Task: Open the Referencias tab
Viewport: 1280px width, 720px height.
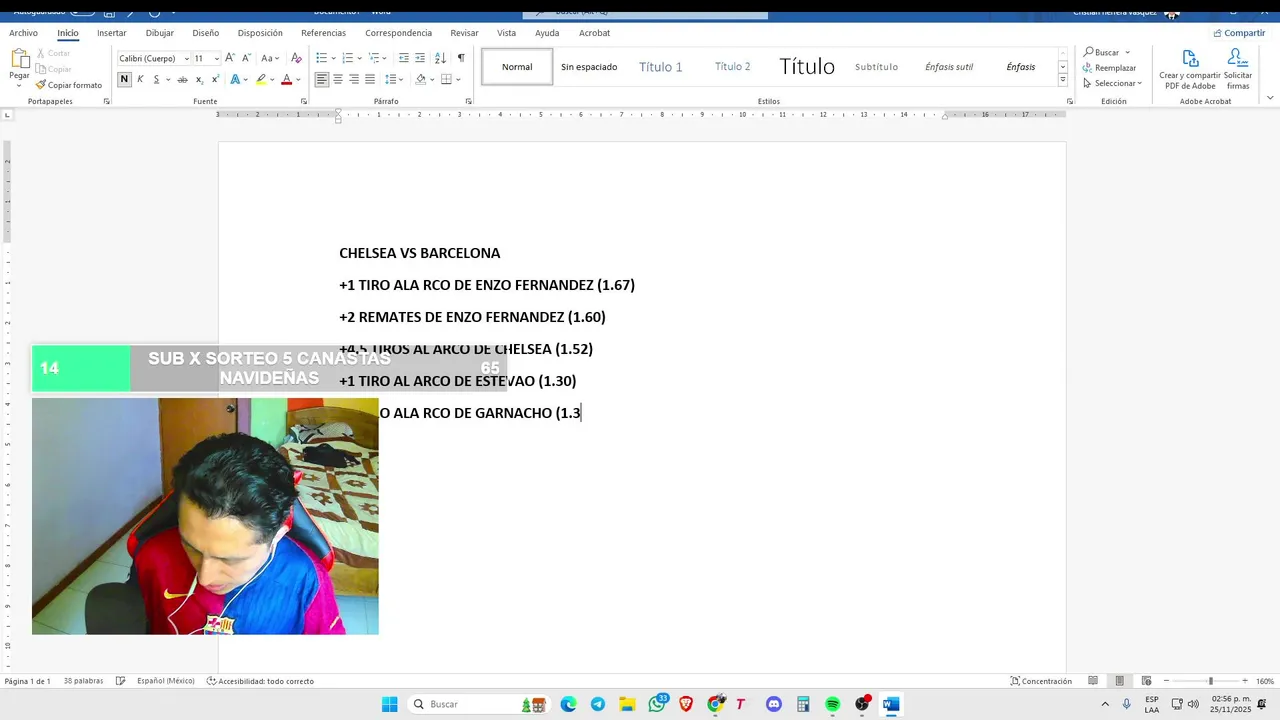Action: coord(323,33)
